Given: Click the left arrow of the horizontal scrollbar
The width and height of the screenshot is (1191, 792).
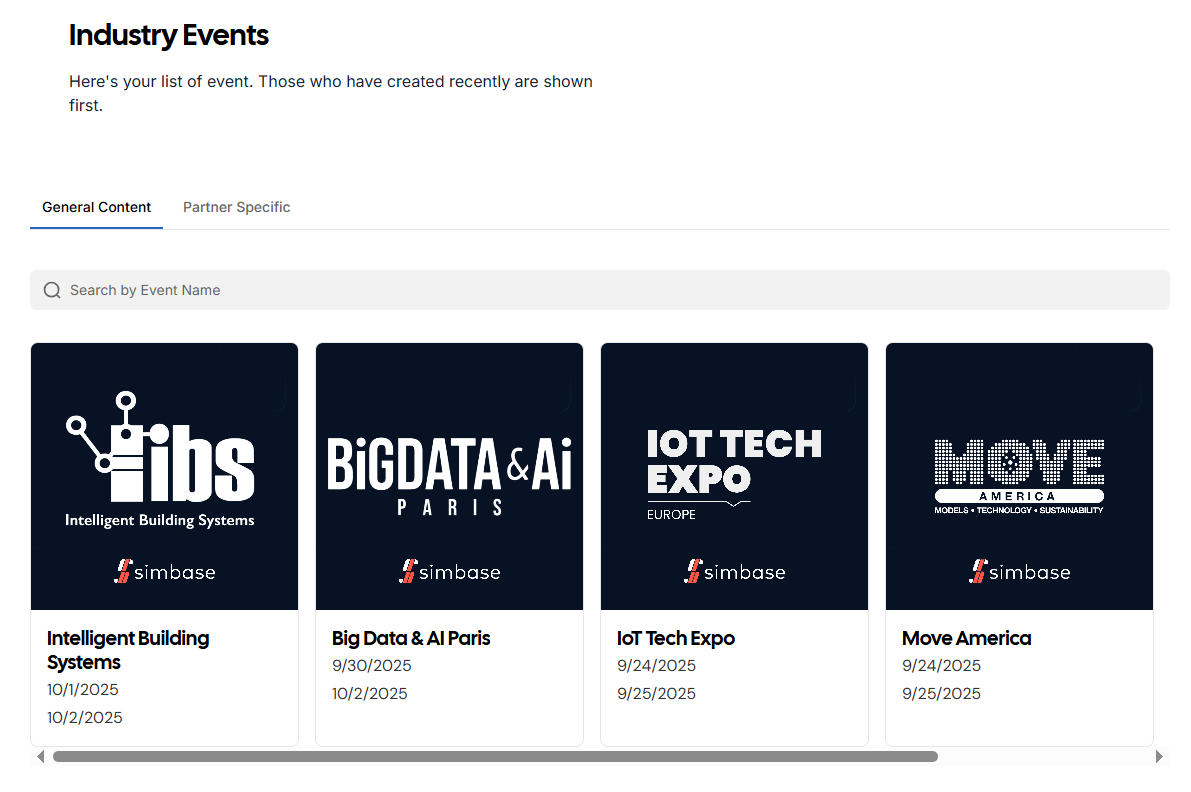Looking at the screenshot, I should point(40,756).
